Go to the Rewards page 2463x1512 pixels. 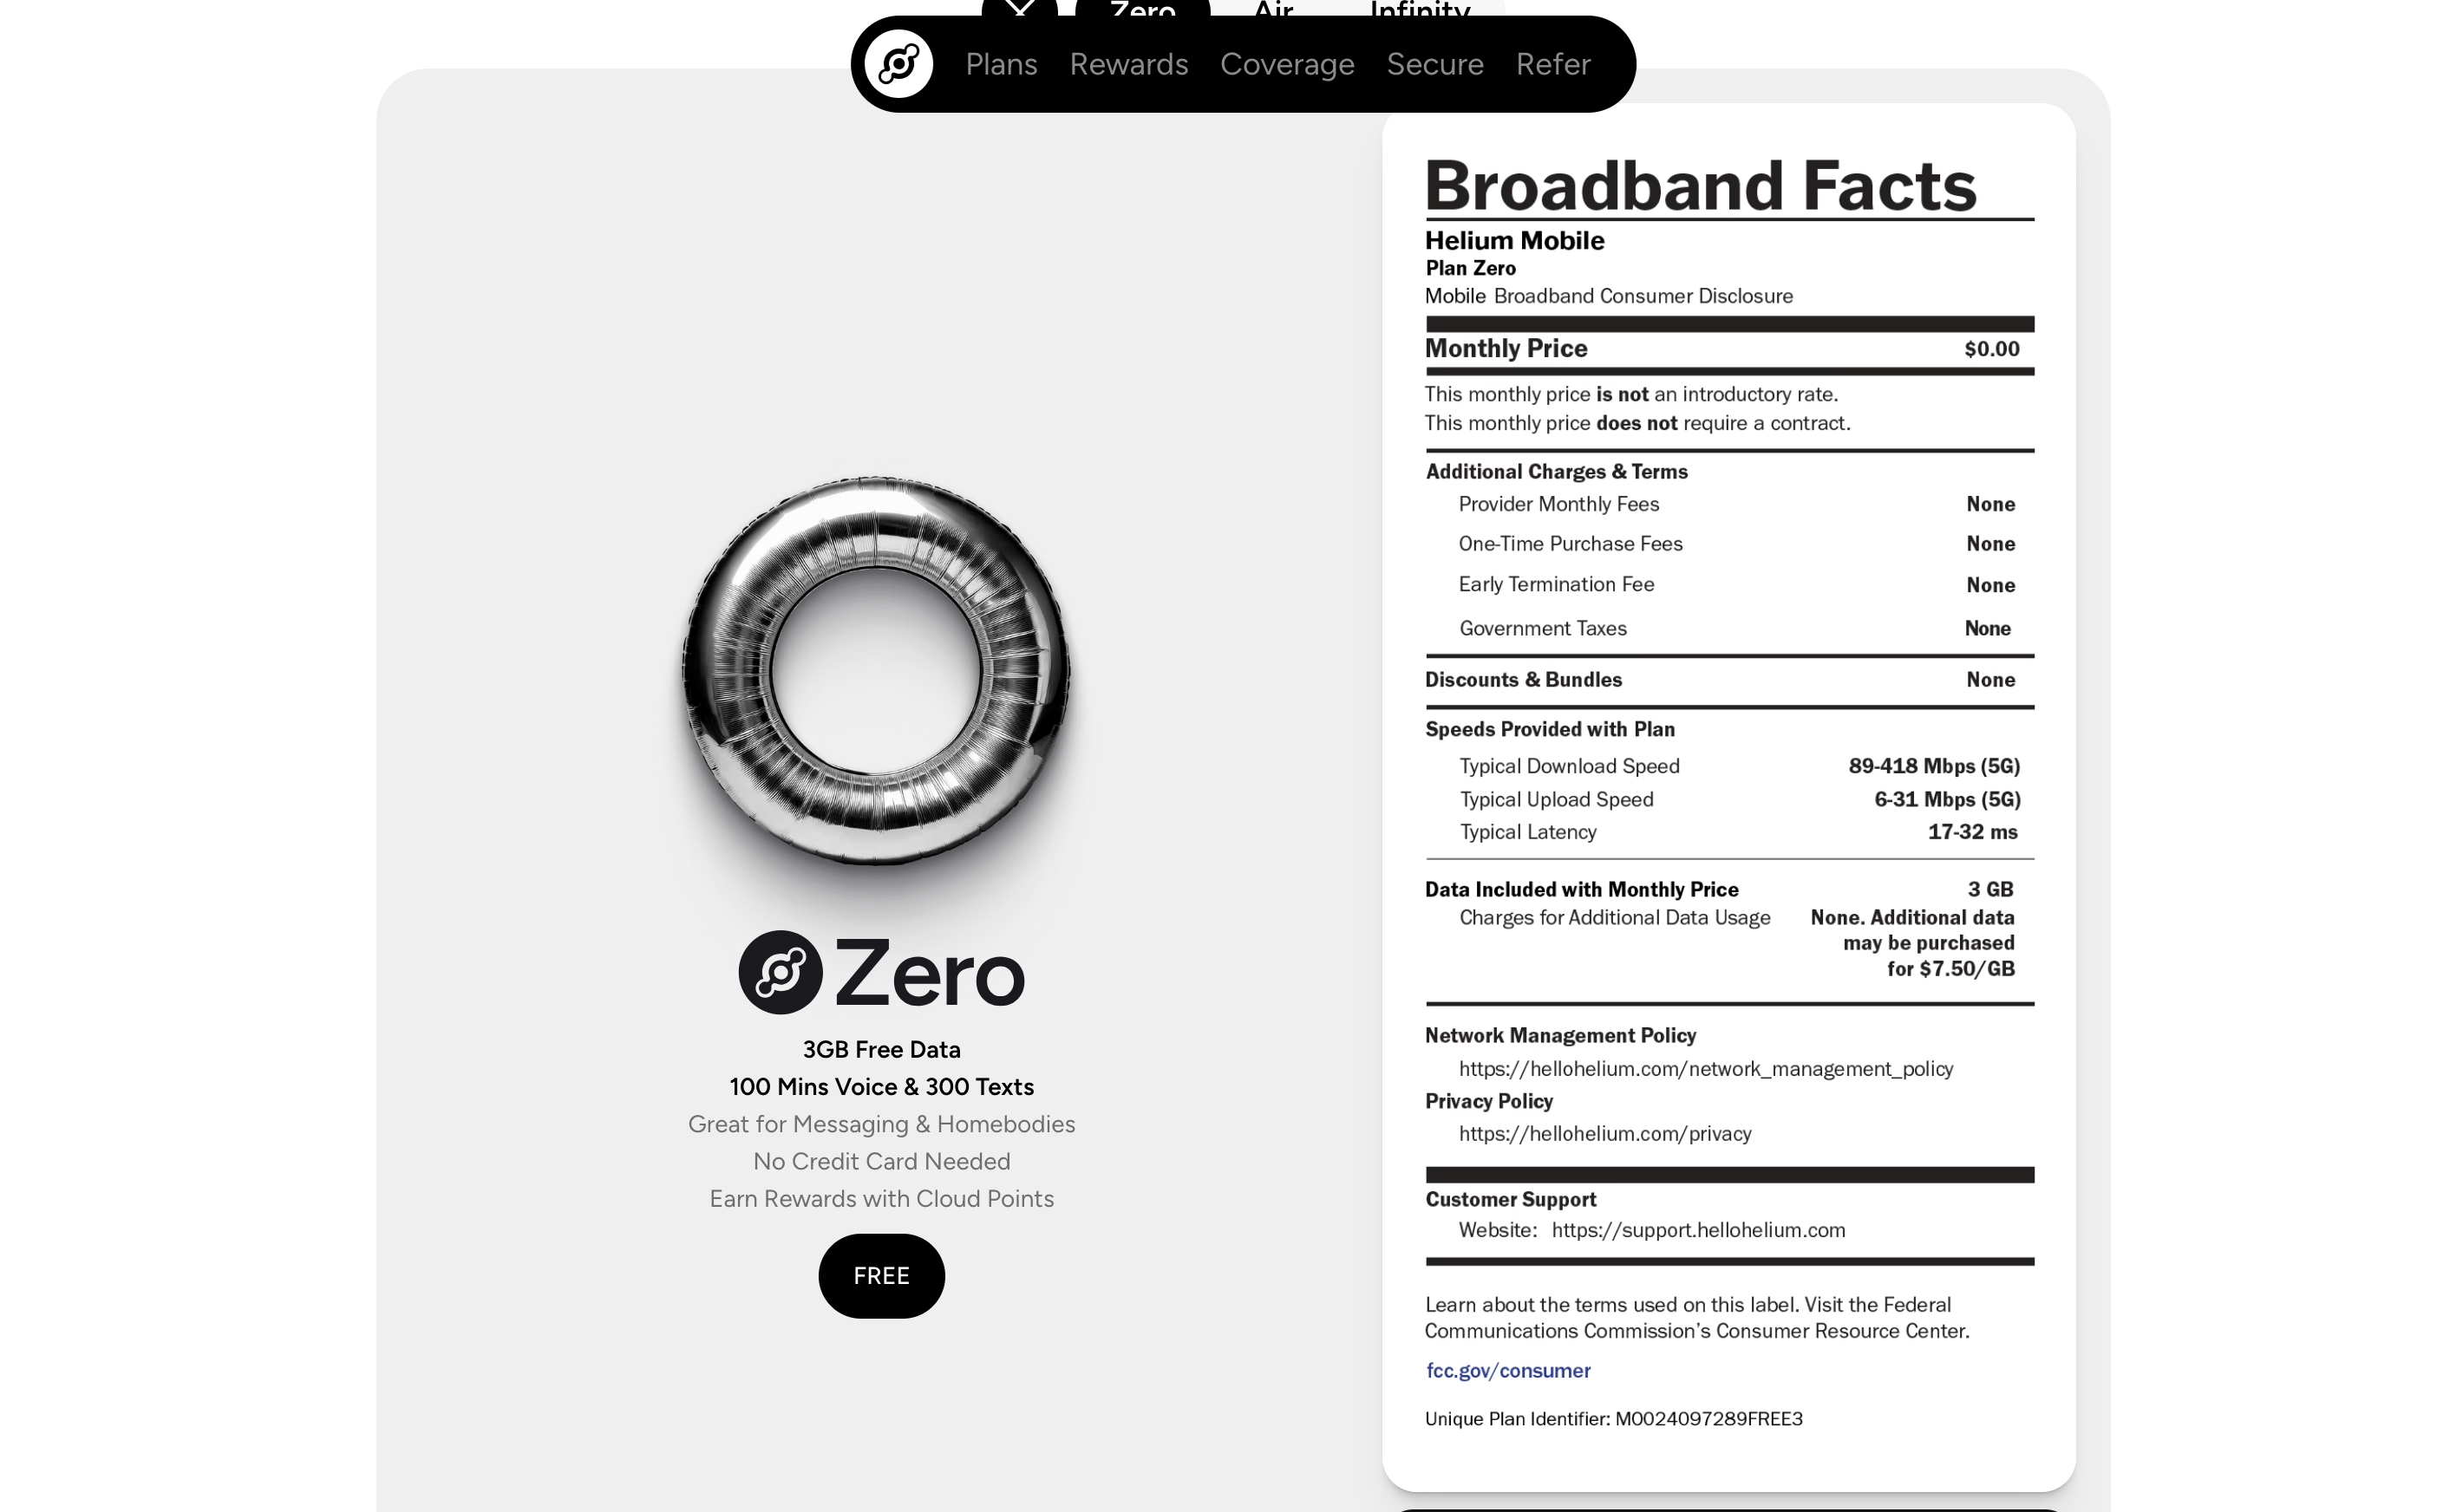point(1128,64)
